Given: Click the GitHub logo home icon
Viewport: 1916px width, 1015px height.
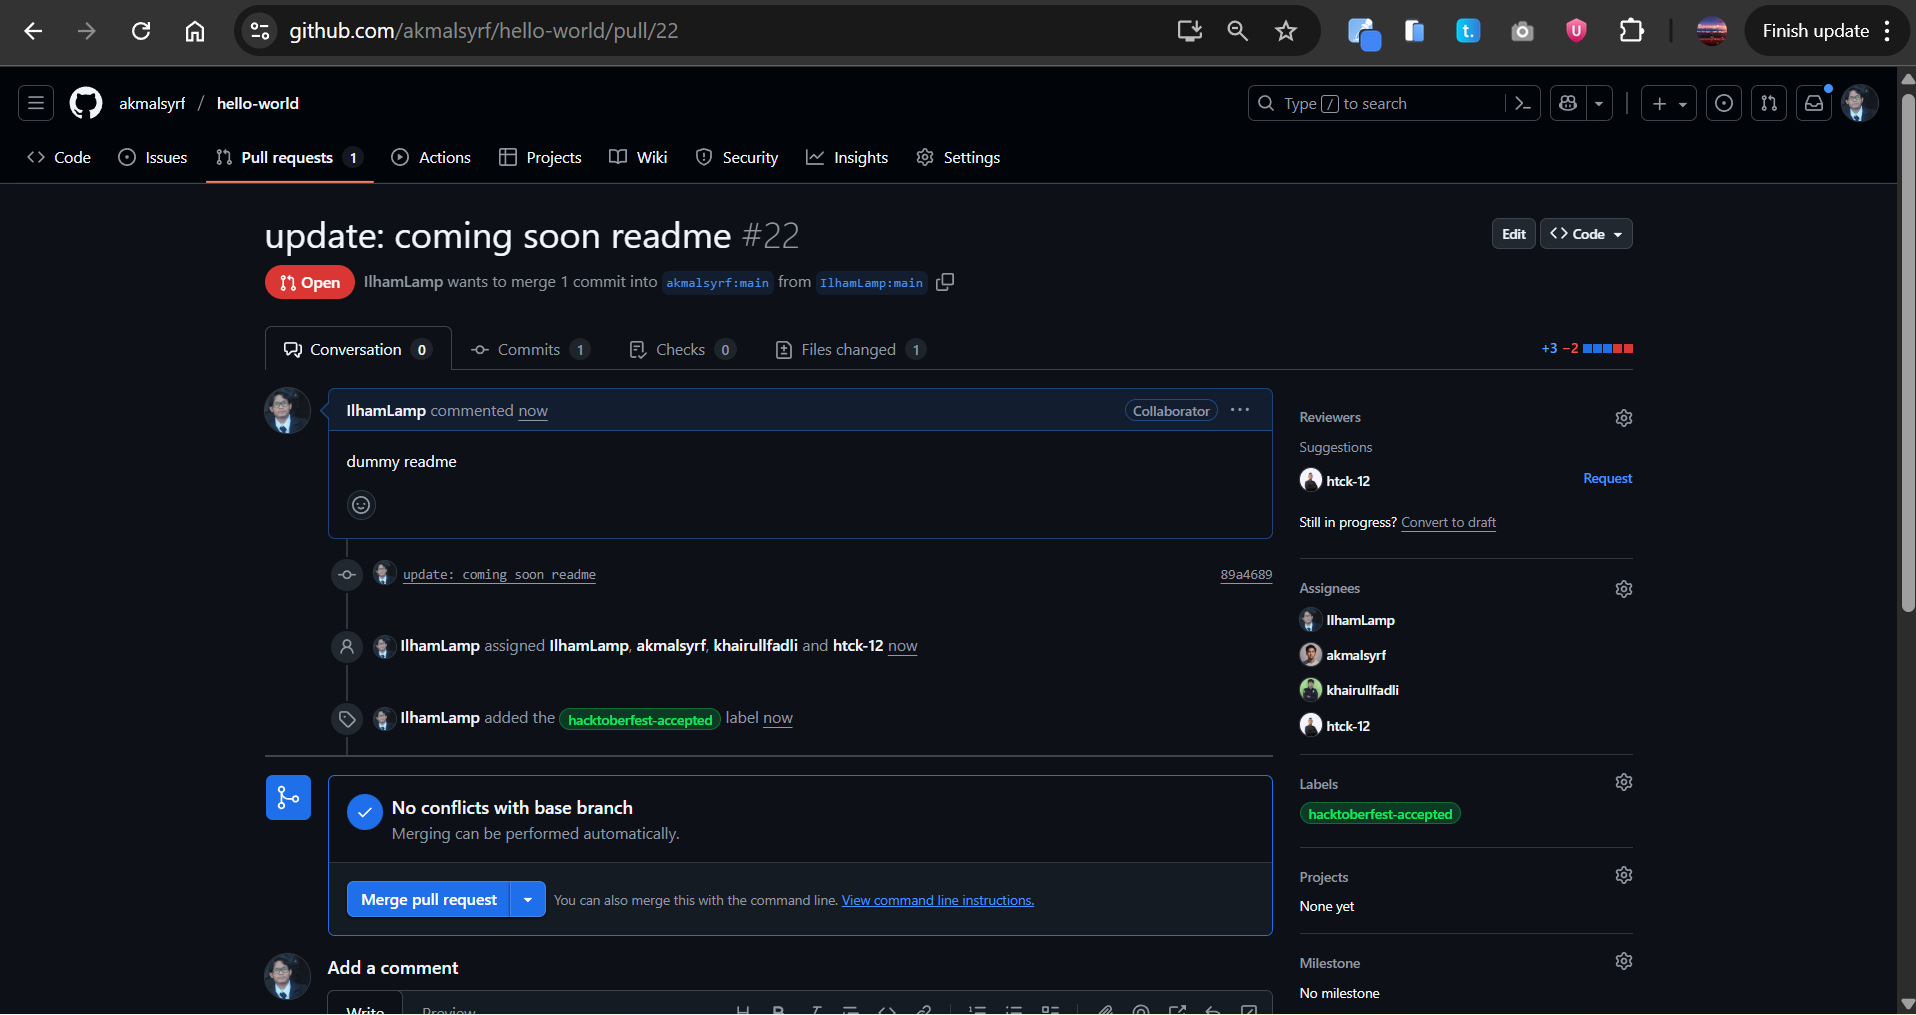Looking at the screenshot, I should tap(86, 103).
